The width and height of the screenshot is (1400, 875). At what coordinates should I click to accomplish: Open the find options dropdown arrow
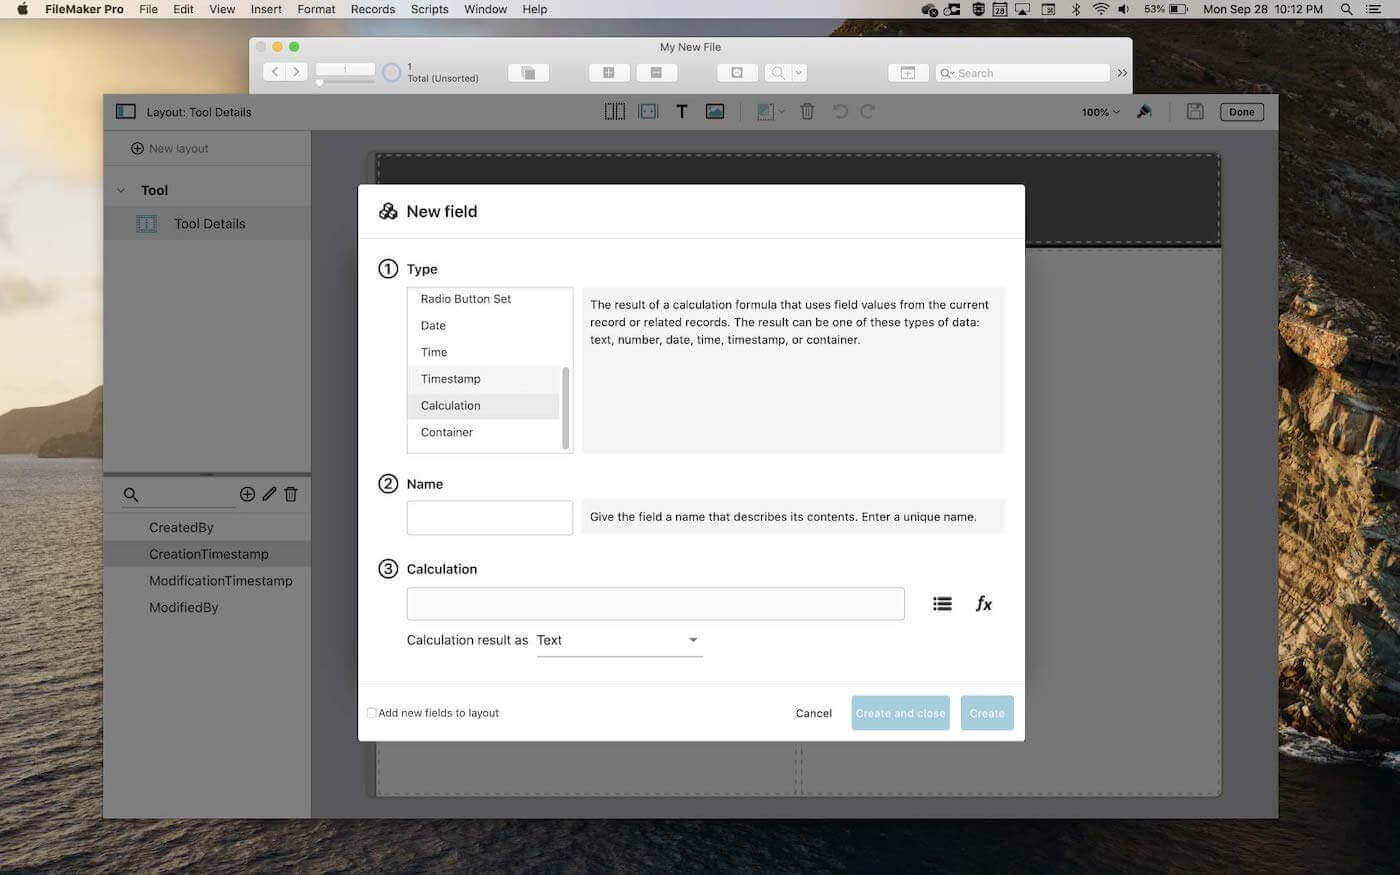point(798,73)
